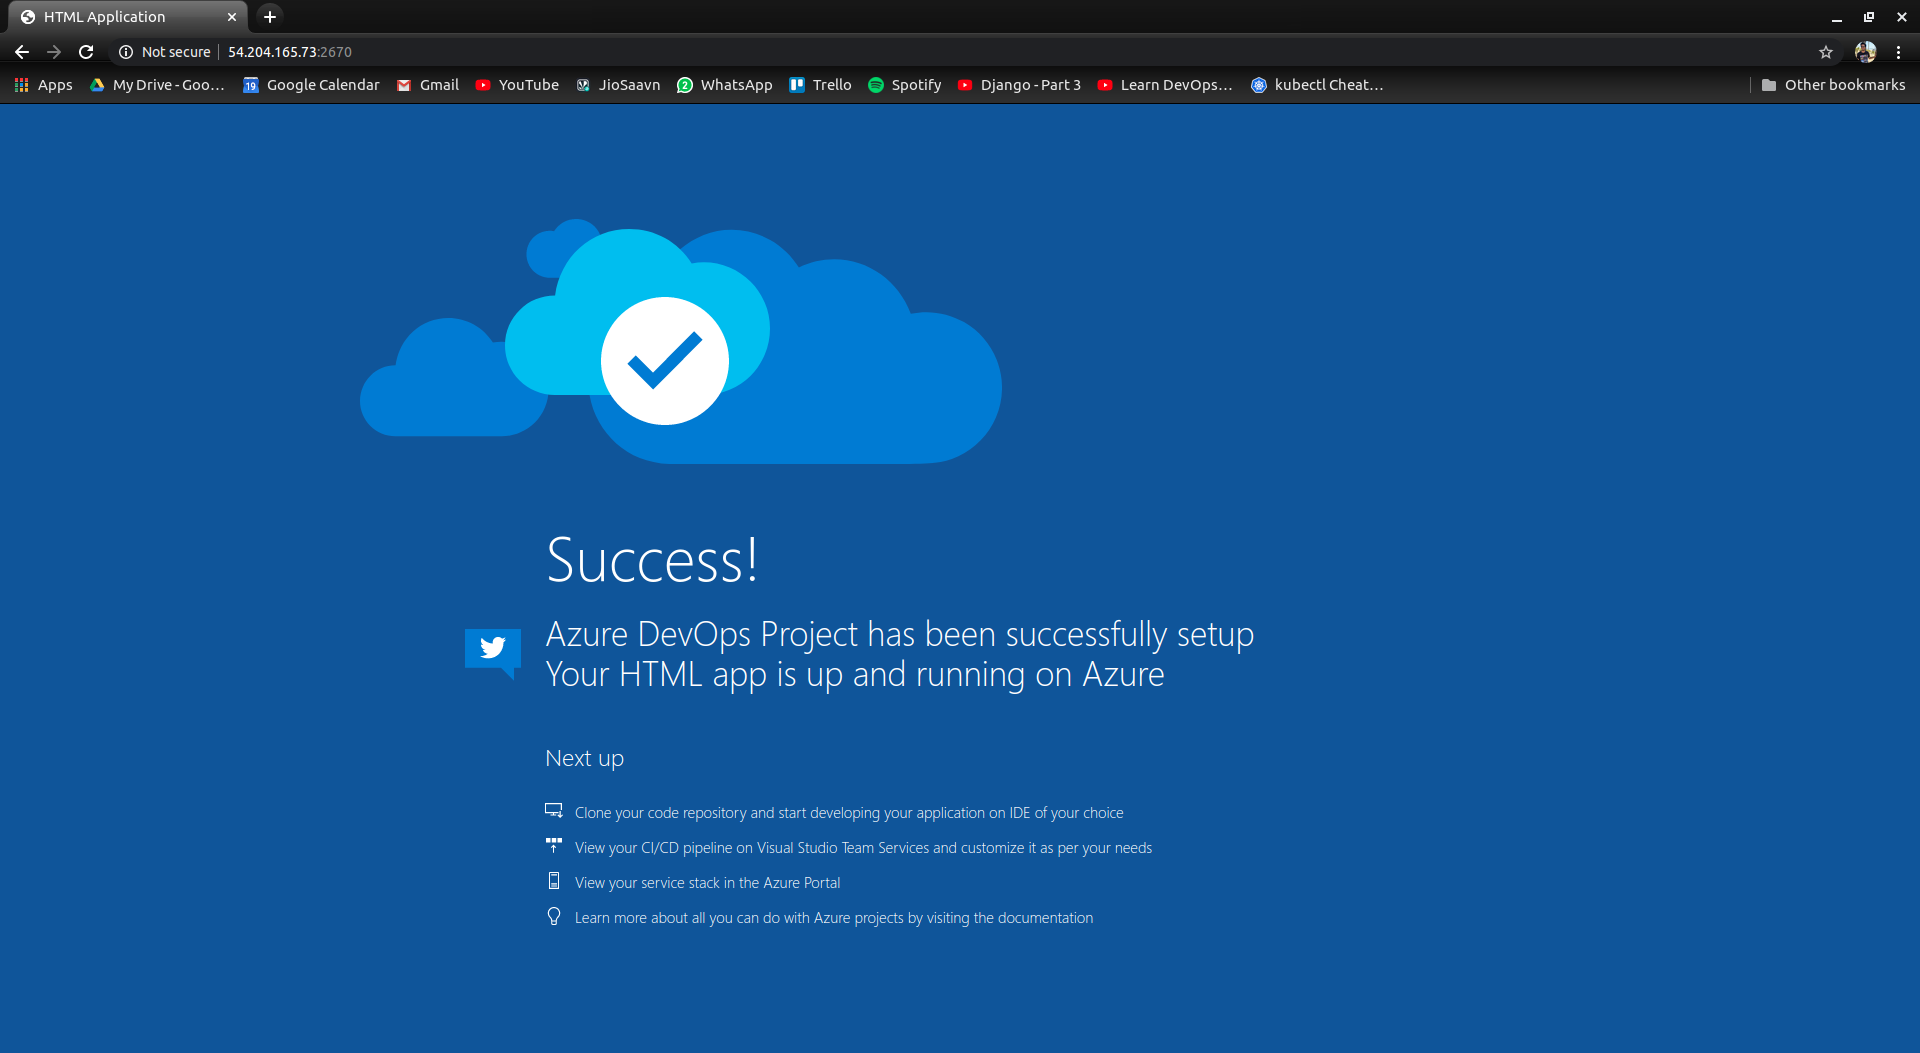
Task: Restore the browser window size
Action: 1869,17
